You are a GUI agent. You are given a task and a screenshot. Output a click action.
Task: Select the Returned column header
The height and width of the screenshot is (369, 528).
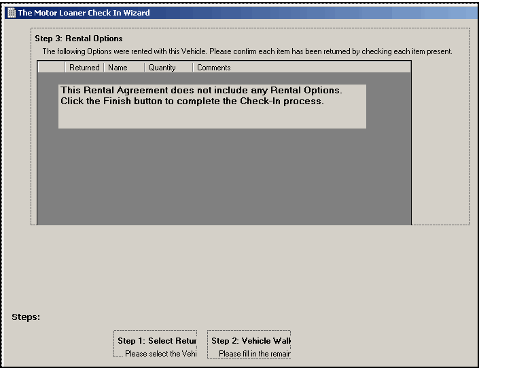(x=84, y=67)
